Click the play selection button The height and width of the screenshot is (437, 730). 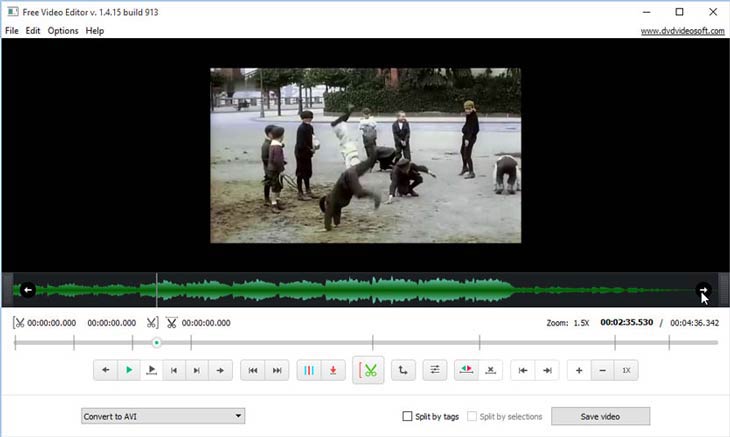pyautogui.click(x=151, y=370)
